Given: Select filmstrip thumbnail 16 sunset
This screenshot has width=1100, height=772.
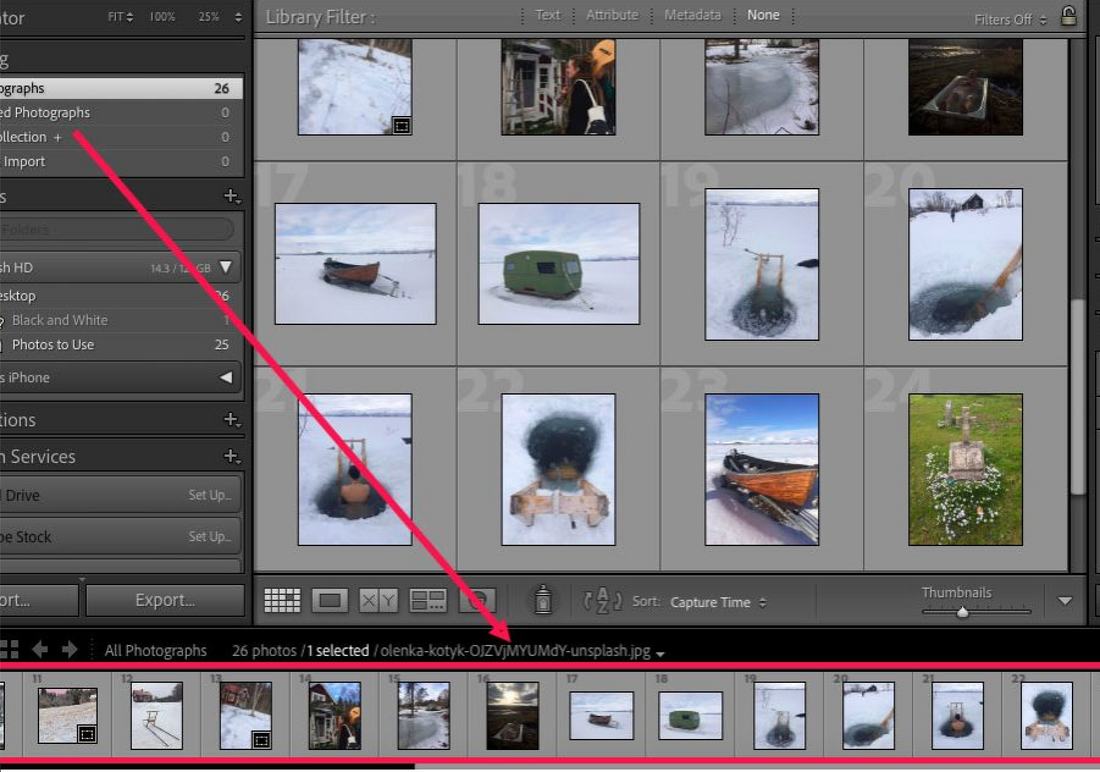Looking at the screenshot, I should (513, 716).
